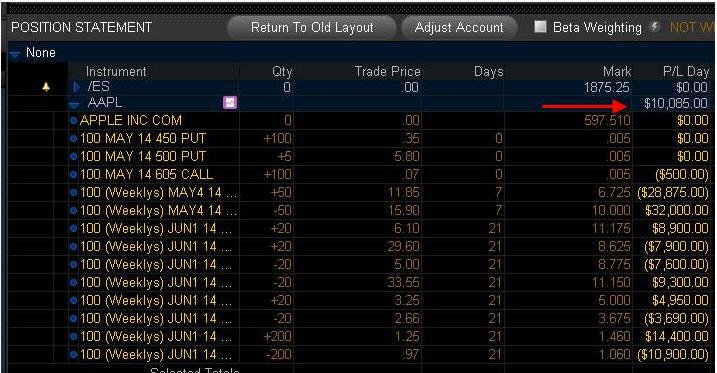Collapse the AAPL position group

[x=74, y=106]
